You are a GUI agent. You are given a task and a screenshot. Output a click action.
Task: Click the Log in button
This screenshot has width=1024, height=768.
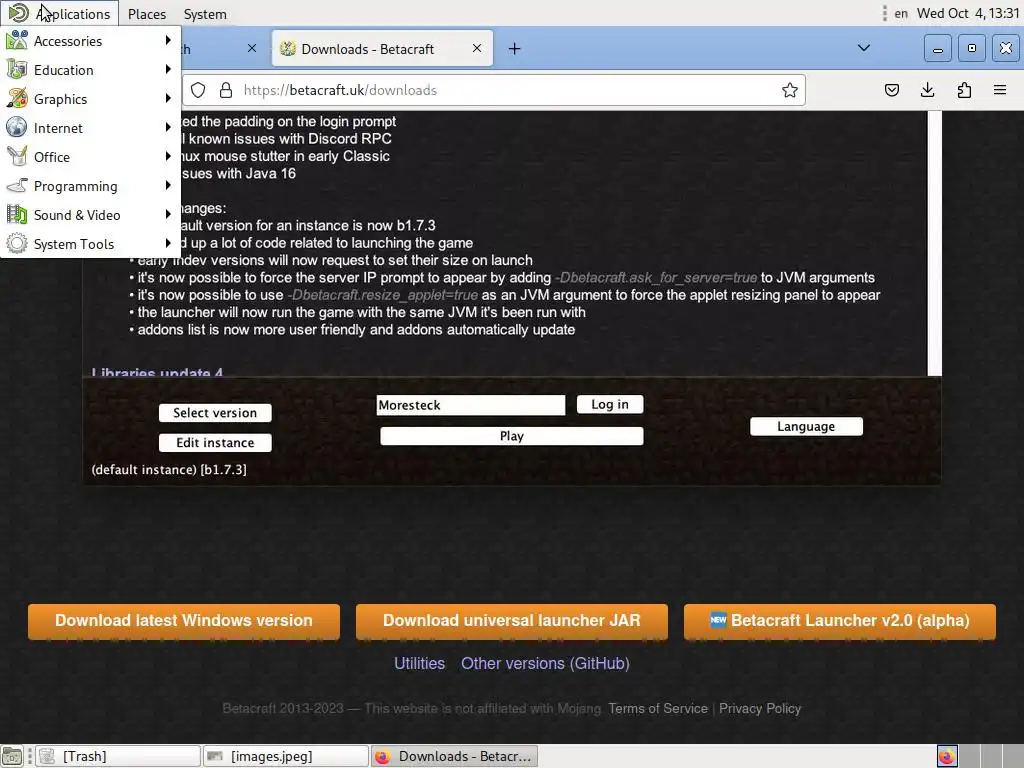(610, 404)
